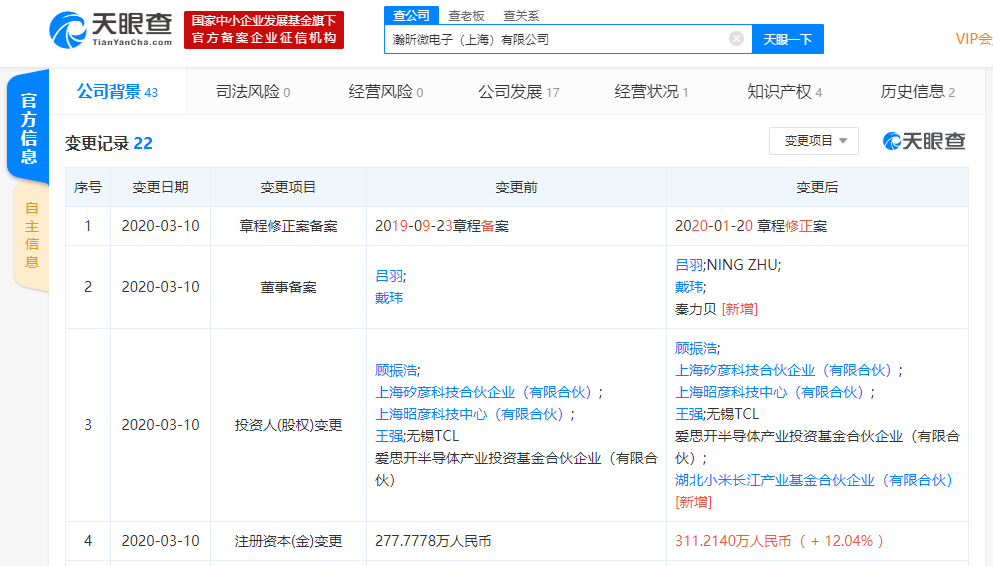This screenshot has width=993, height=566.
Task: Click the 董事备案 change item cell
Action: click(288, 287)
